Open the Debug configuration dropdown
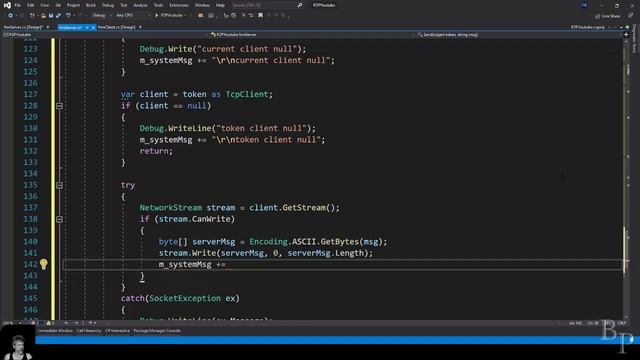 tap(101, 16)
